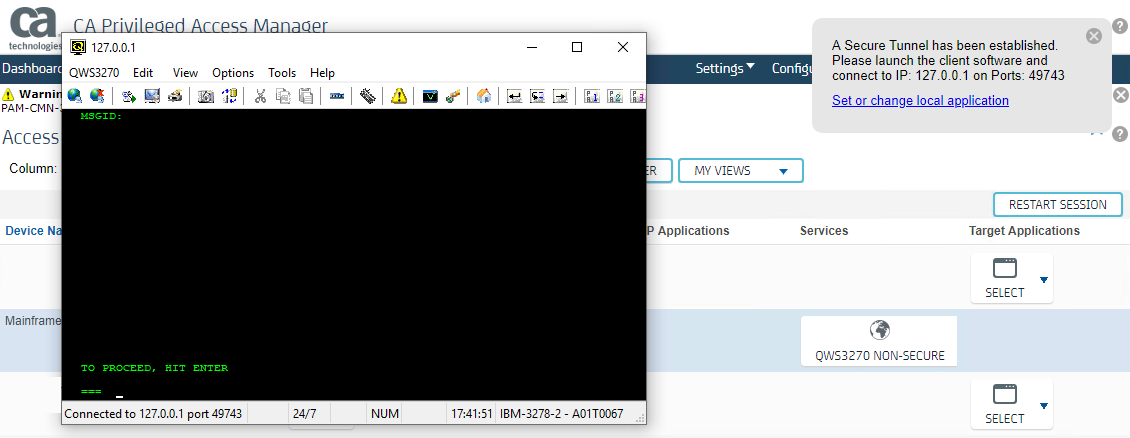Click the paintbrush colors icon in toolbar

point(453,96)
